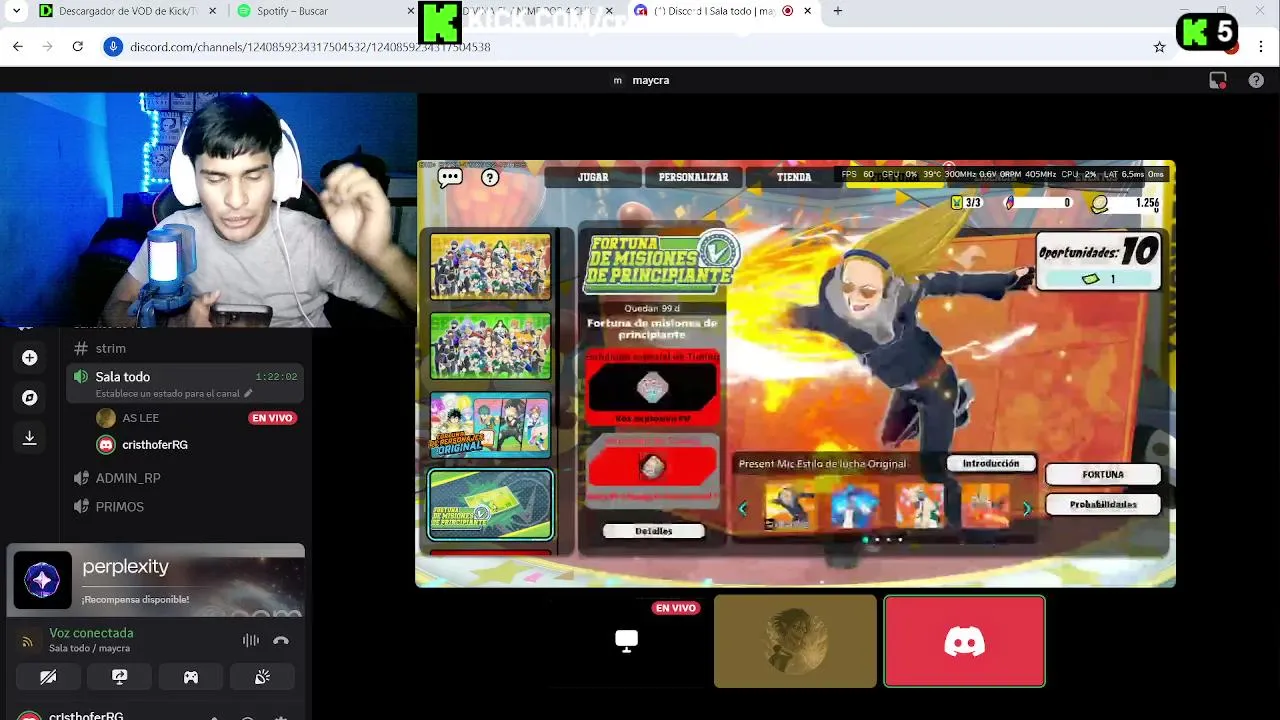The width and height of the screenshot is (1280, 720).
Task: Select the fourth orange reward thumbnail
Action: (x=985, y=506)
